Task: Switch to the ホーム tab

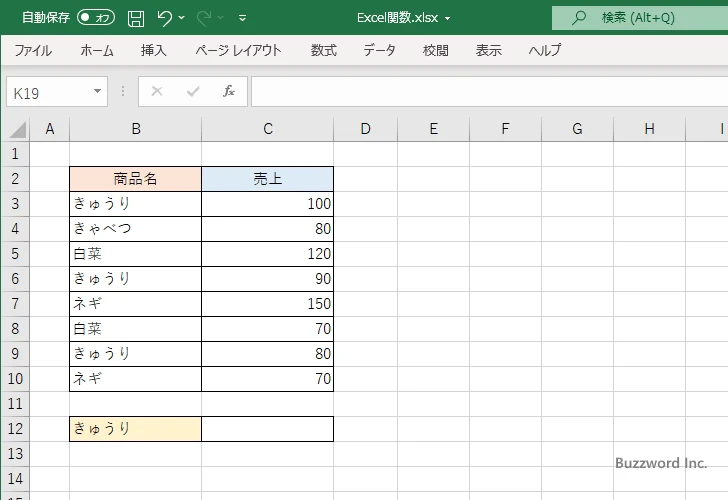Action: (x=97, y=50)
